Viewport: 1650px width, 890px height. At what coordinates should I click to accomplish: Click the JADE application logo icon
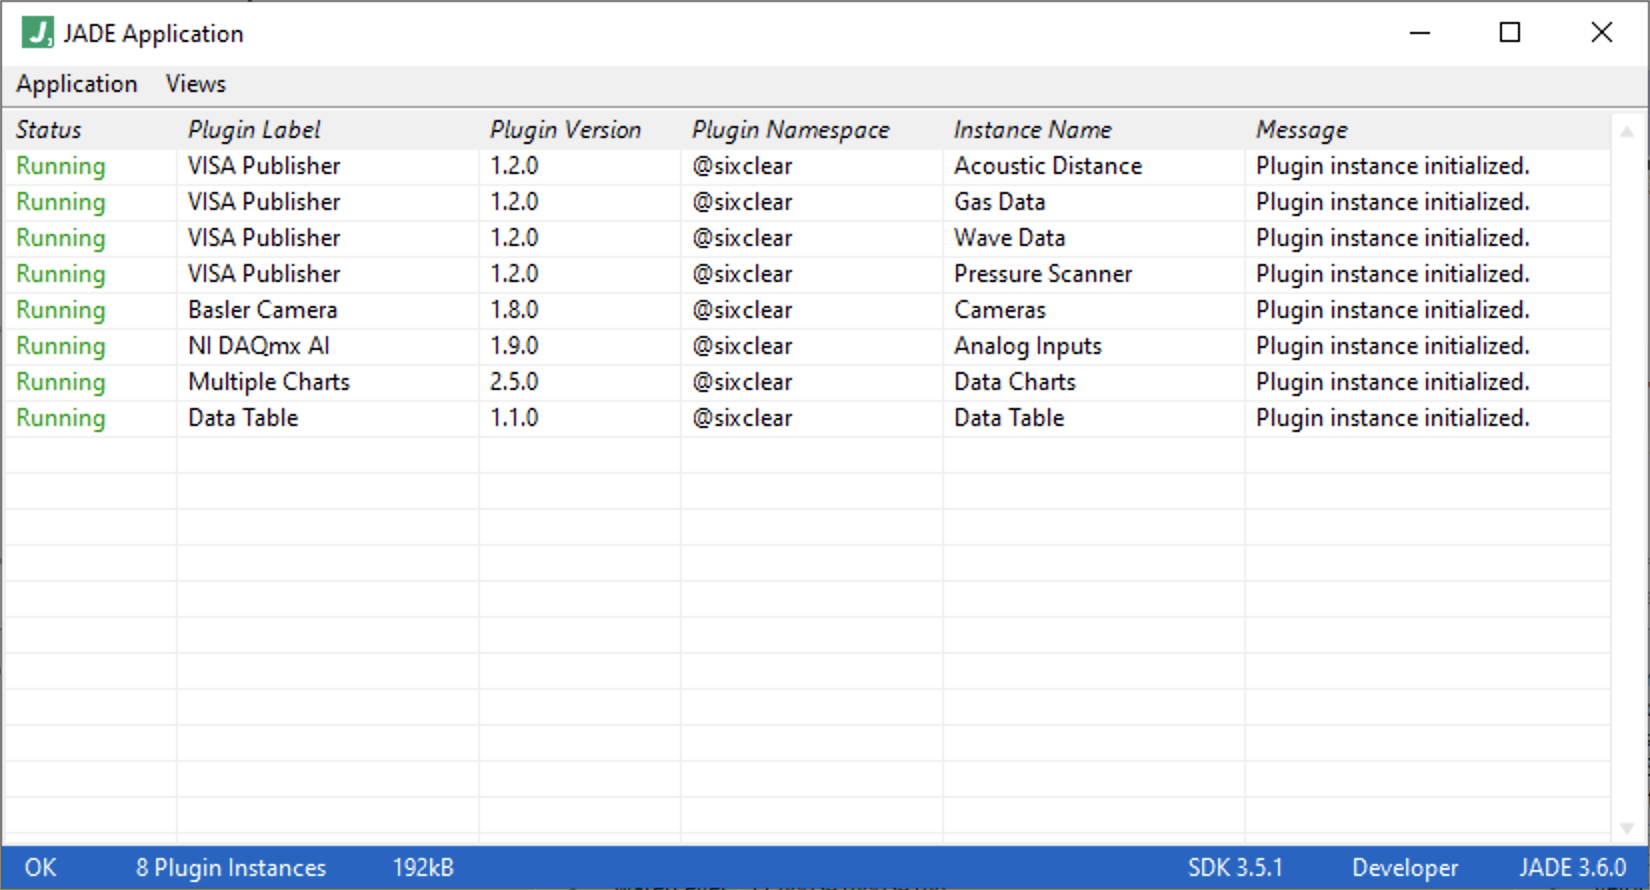(37, 33)
